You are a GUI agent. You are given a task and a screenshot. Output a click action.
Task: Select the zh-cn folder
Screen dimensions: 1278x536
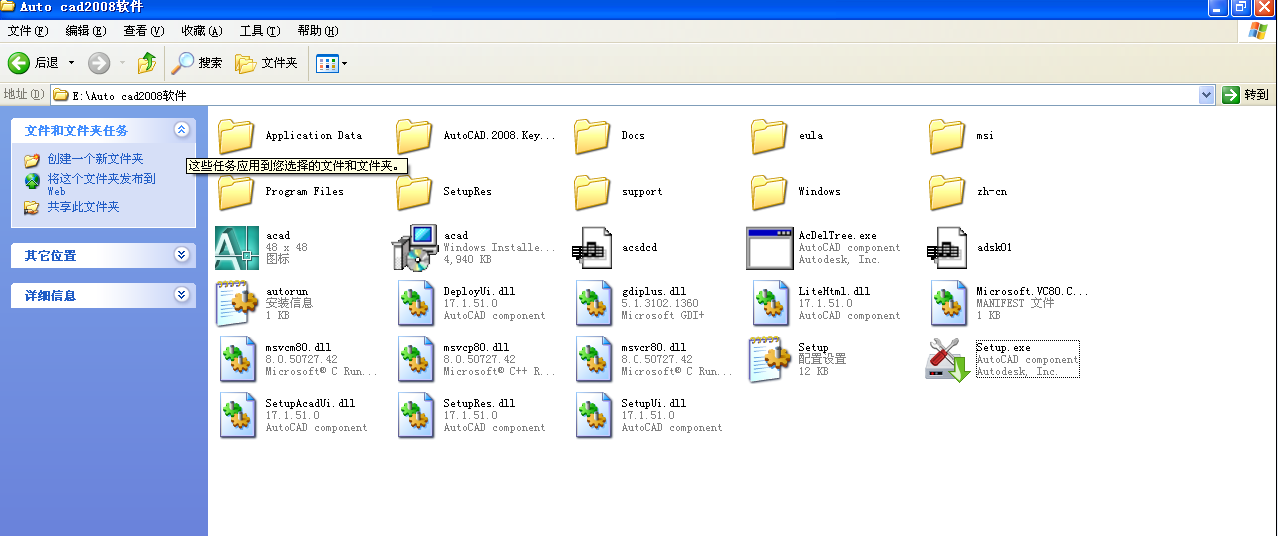[x=967, y=192]
